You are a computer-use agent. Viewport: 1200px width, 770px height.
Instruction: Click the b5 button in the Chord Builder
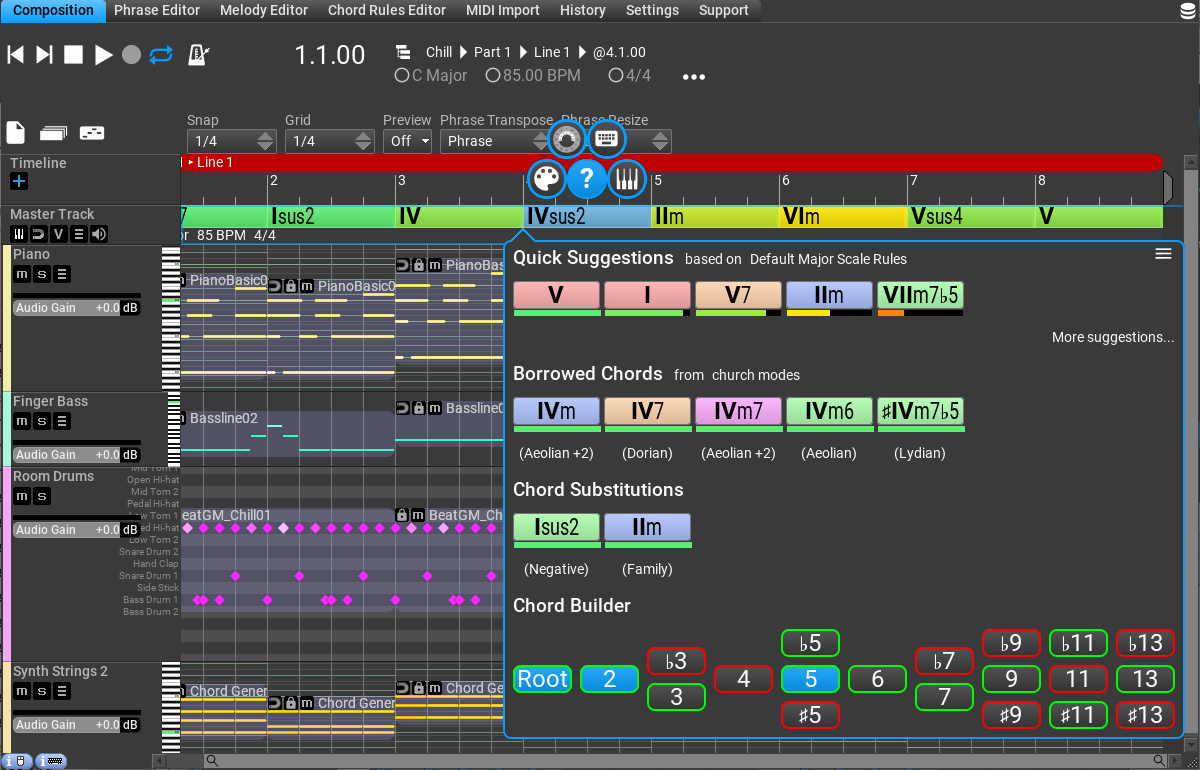(810, 643)
